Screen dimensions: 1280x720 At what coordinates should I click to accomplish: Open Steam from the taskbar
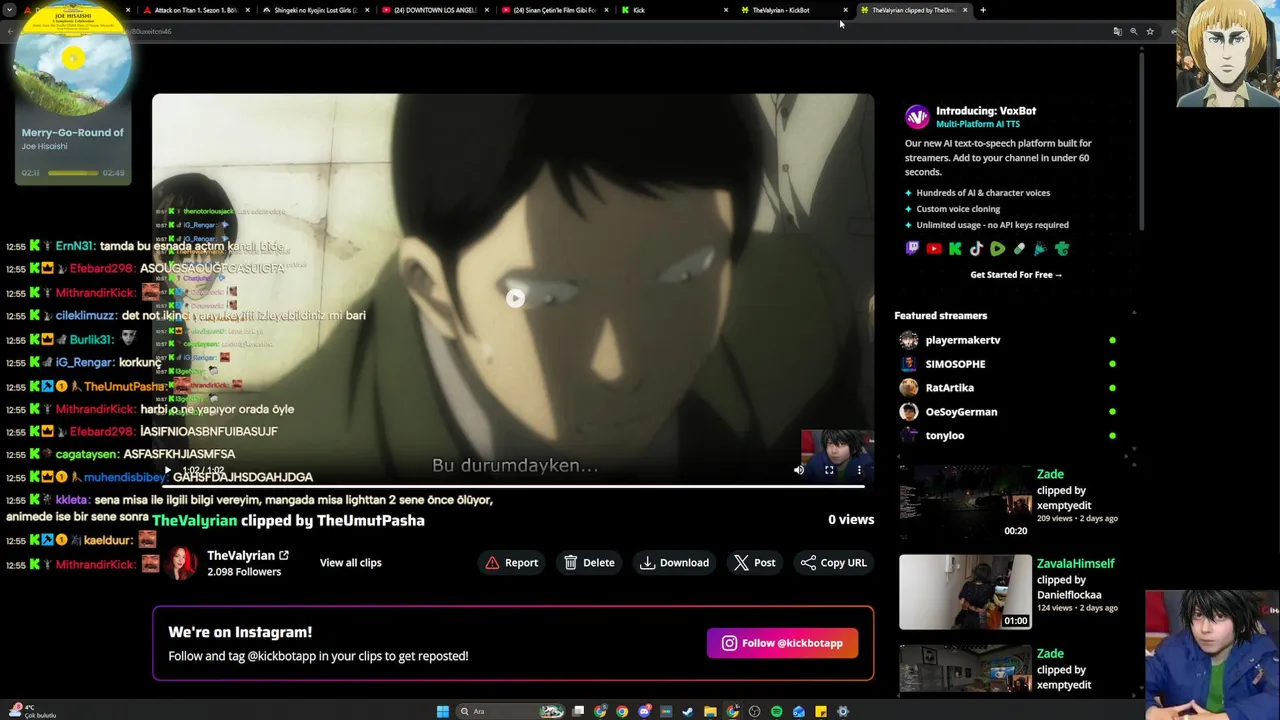point(688,711)
